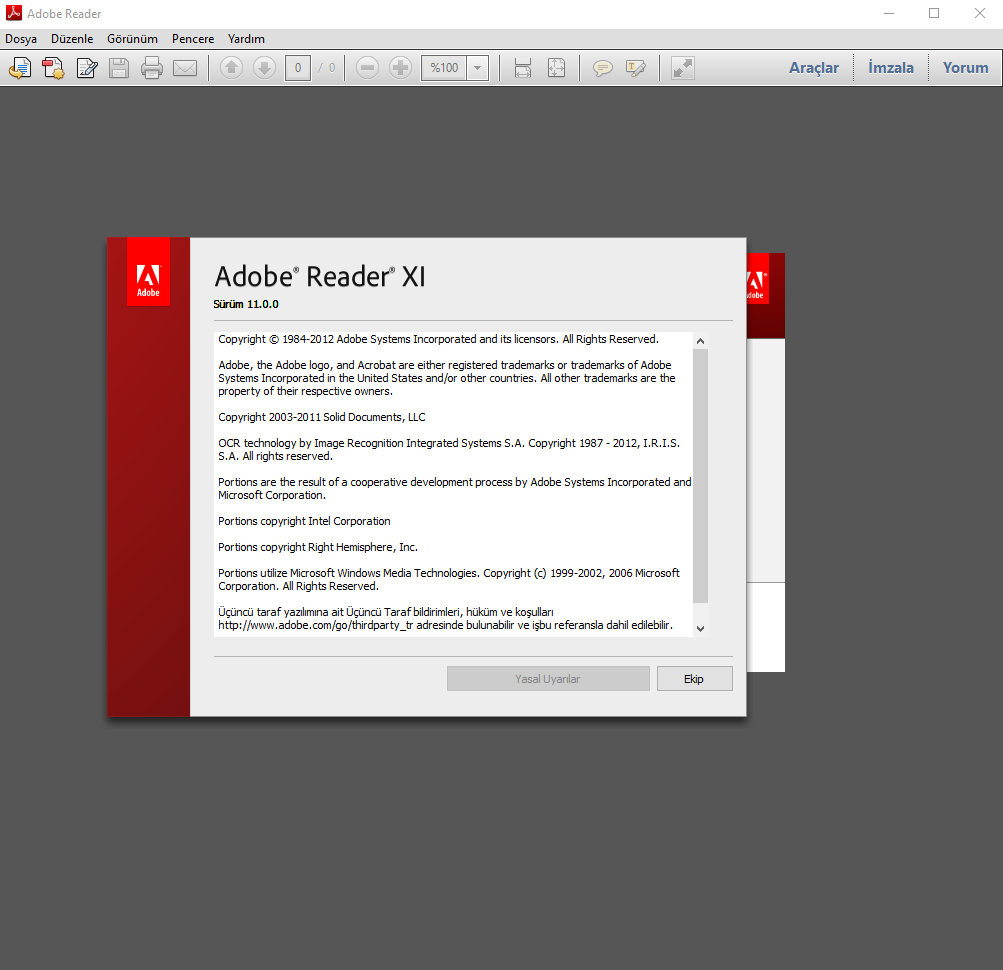Click the page number input field
Image resolution: width=1003 pixels, height=970 pixels.
(298, 68)
